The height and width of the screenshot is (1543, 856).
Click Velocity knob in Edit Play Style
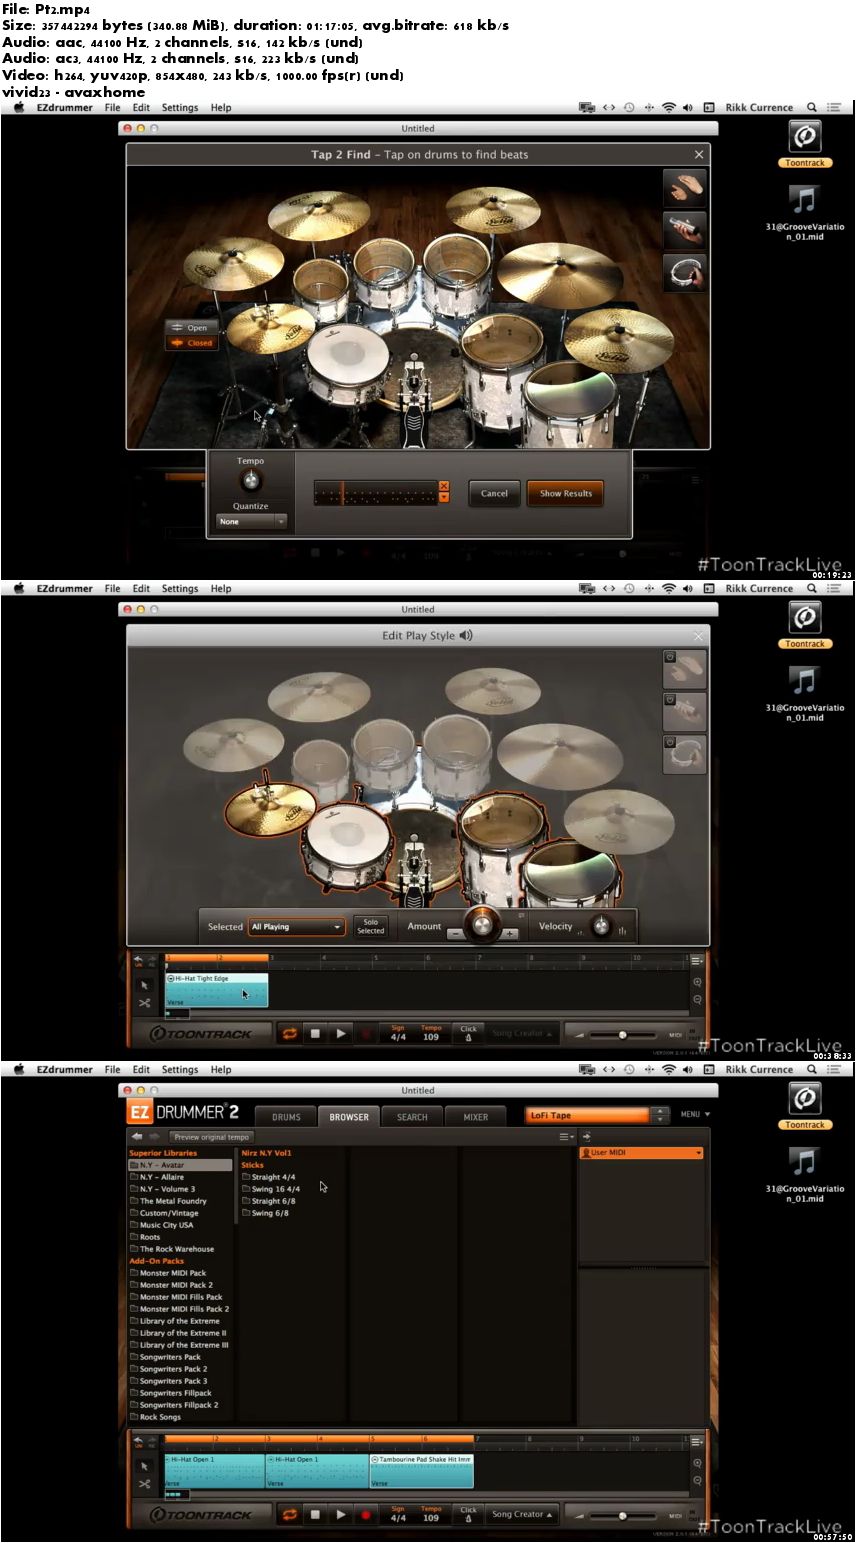pyautogui.click(x=601, y=926)
